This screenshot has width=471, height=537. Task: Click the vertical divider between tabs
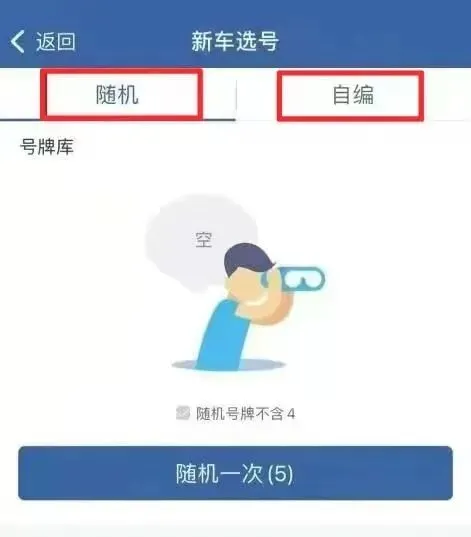[x=236, y=95]
